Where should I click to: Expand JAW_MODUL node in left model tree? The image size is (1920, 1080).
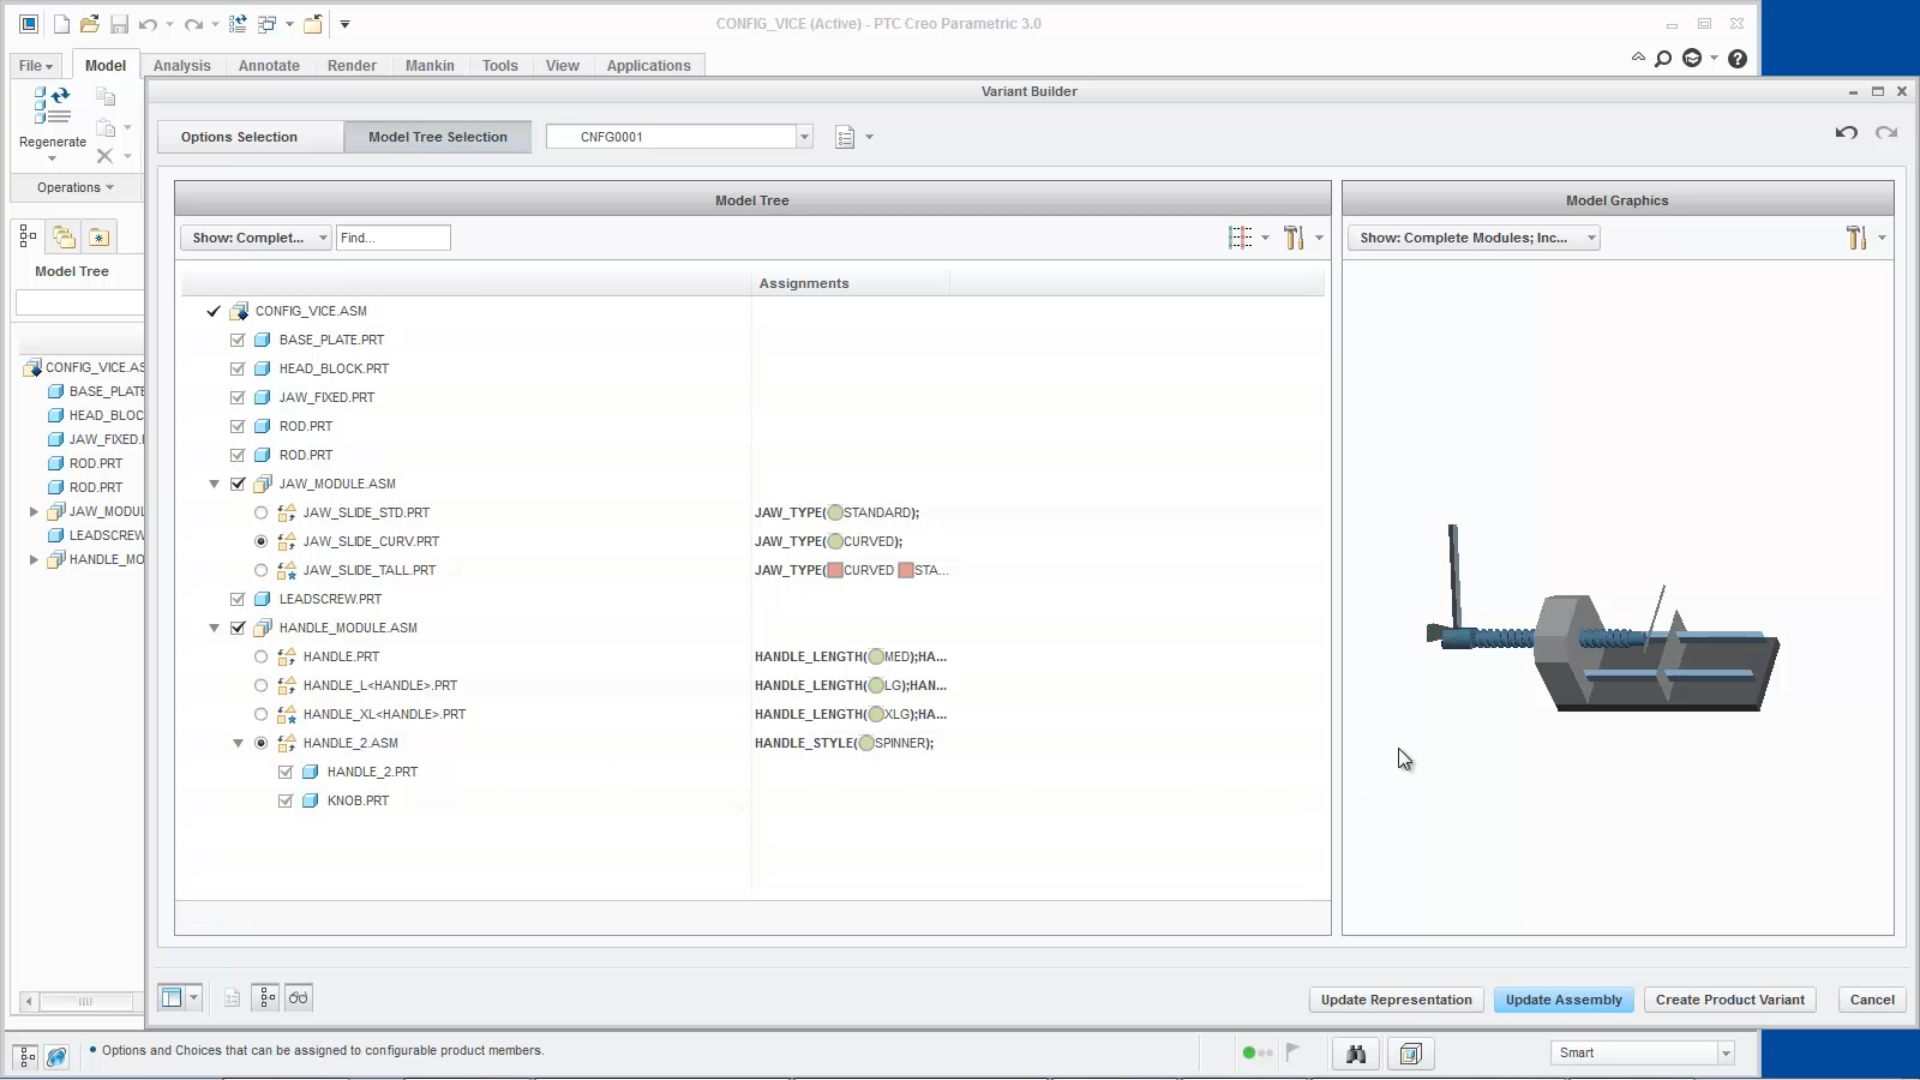point(34,512)
